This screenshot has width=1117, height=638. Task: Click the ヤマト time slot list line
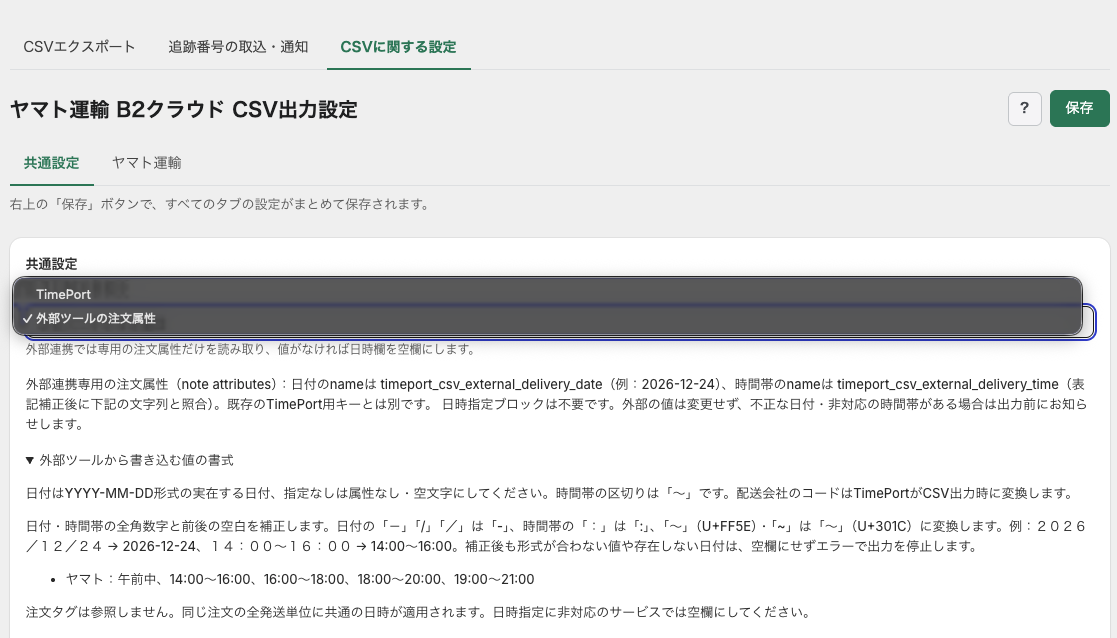(300, 580)
